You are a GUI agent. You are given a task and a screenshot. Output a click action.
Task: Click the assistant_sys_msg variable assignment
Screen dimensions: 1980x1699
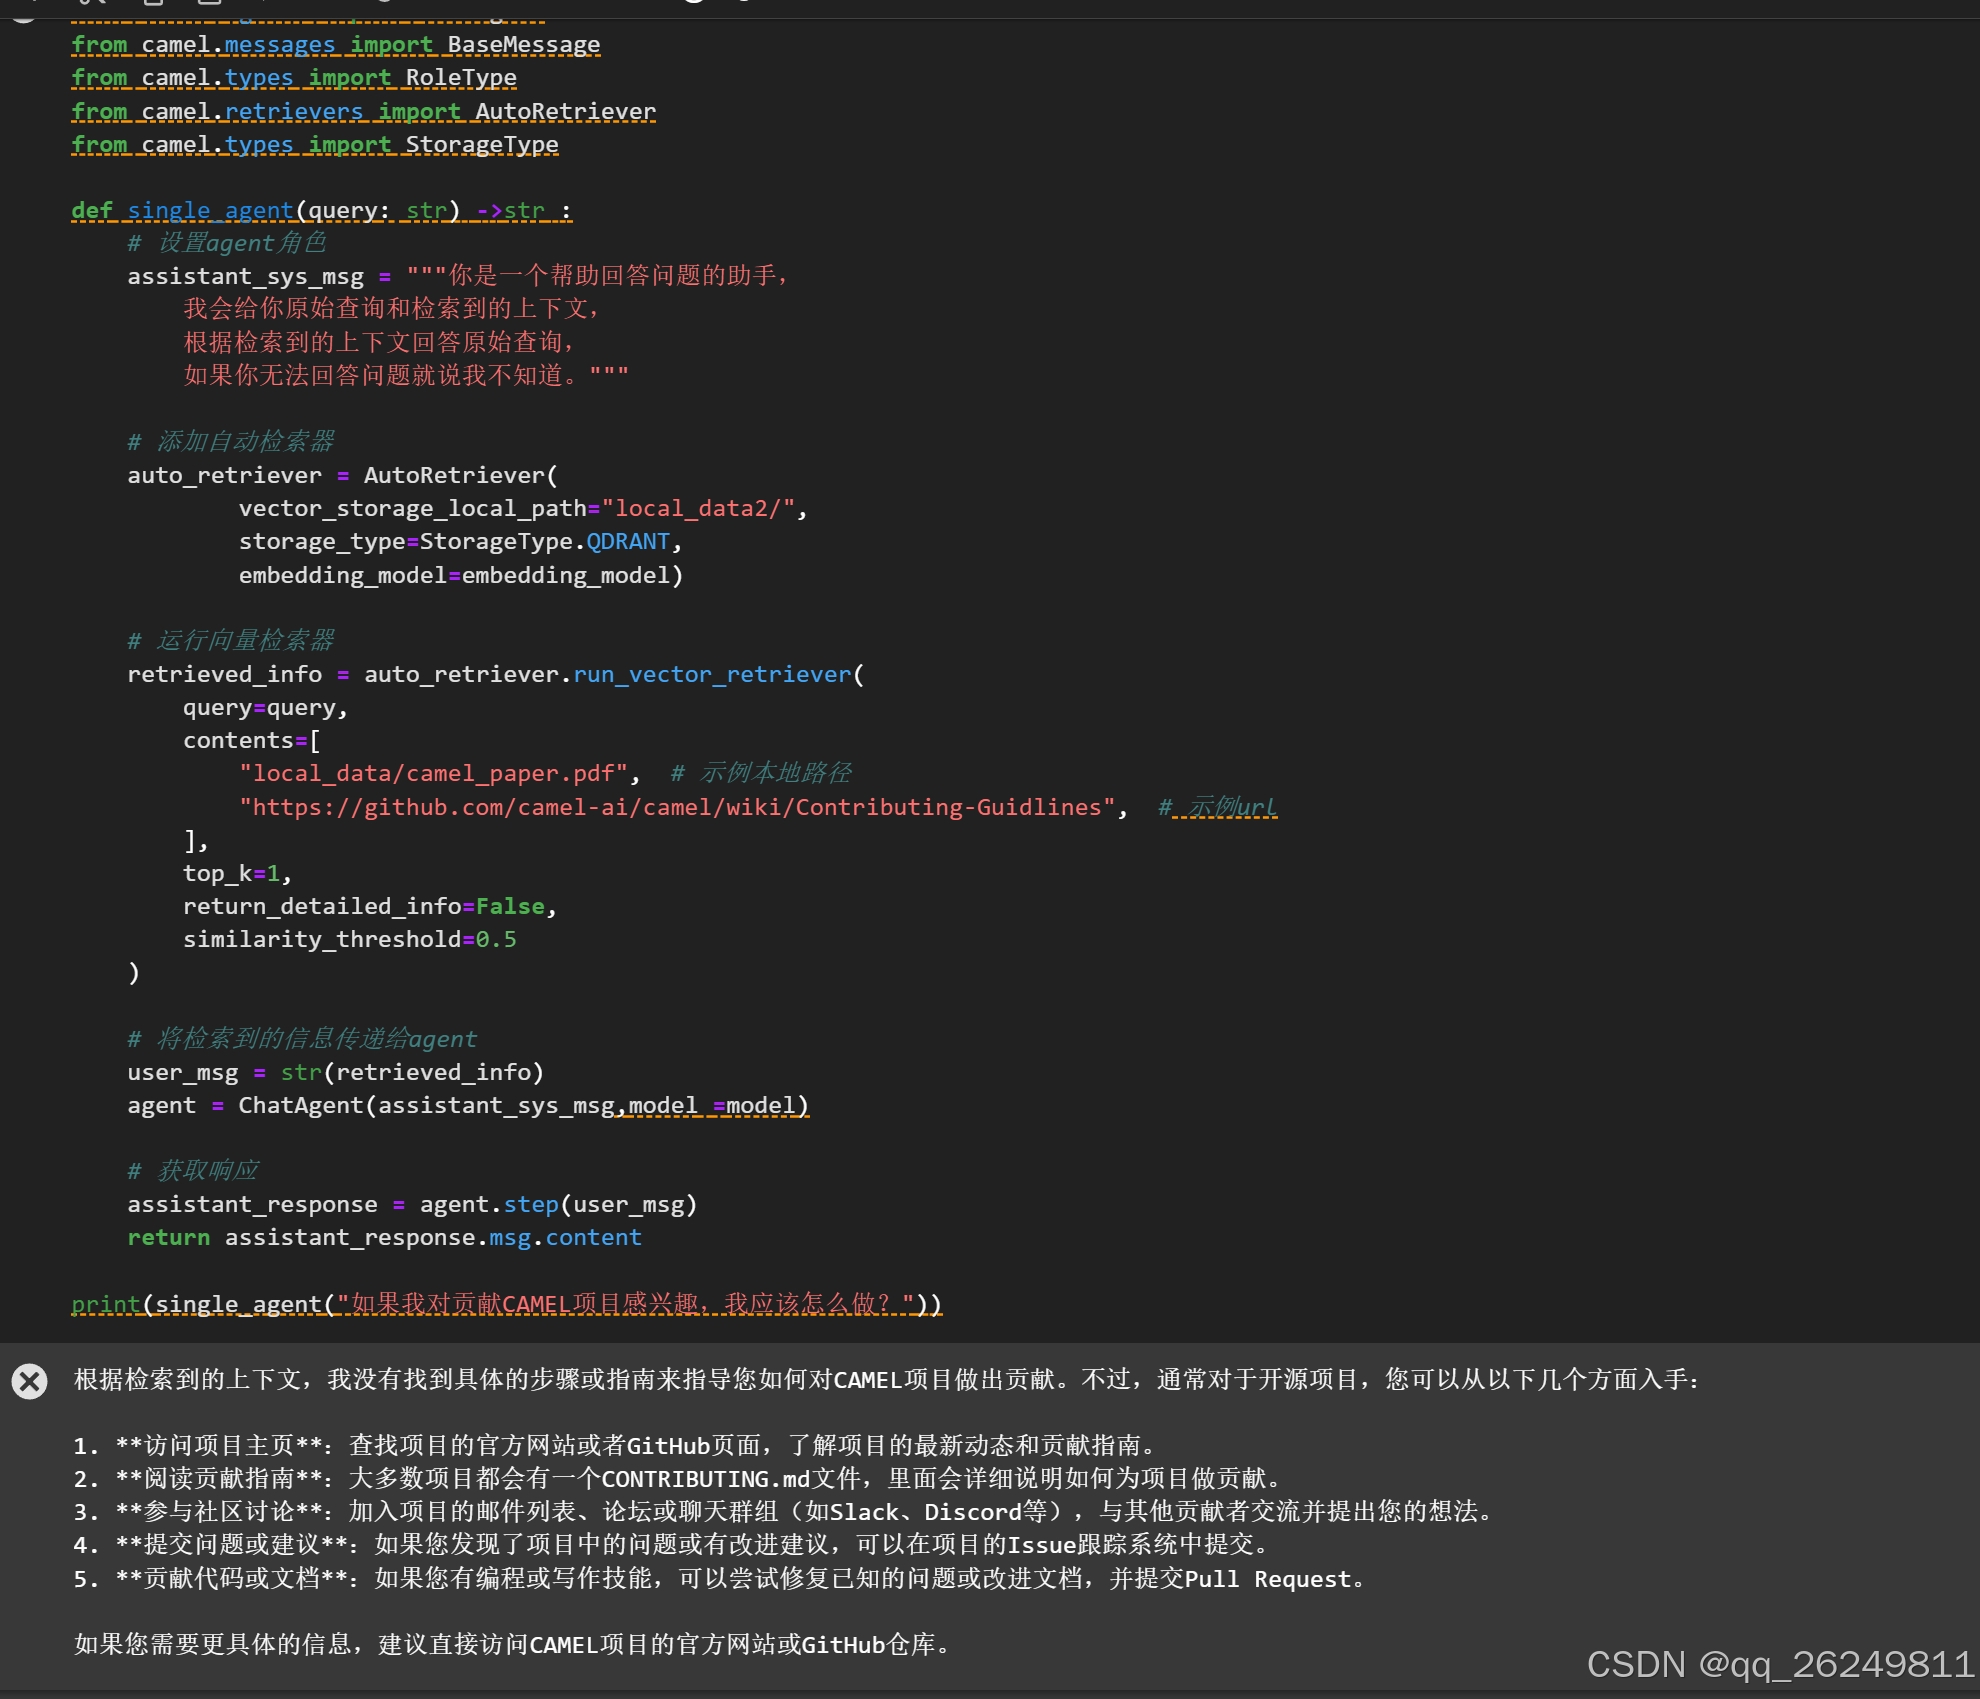pos(245,276)
